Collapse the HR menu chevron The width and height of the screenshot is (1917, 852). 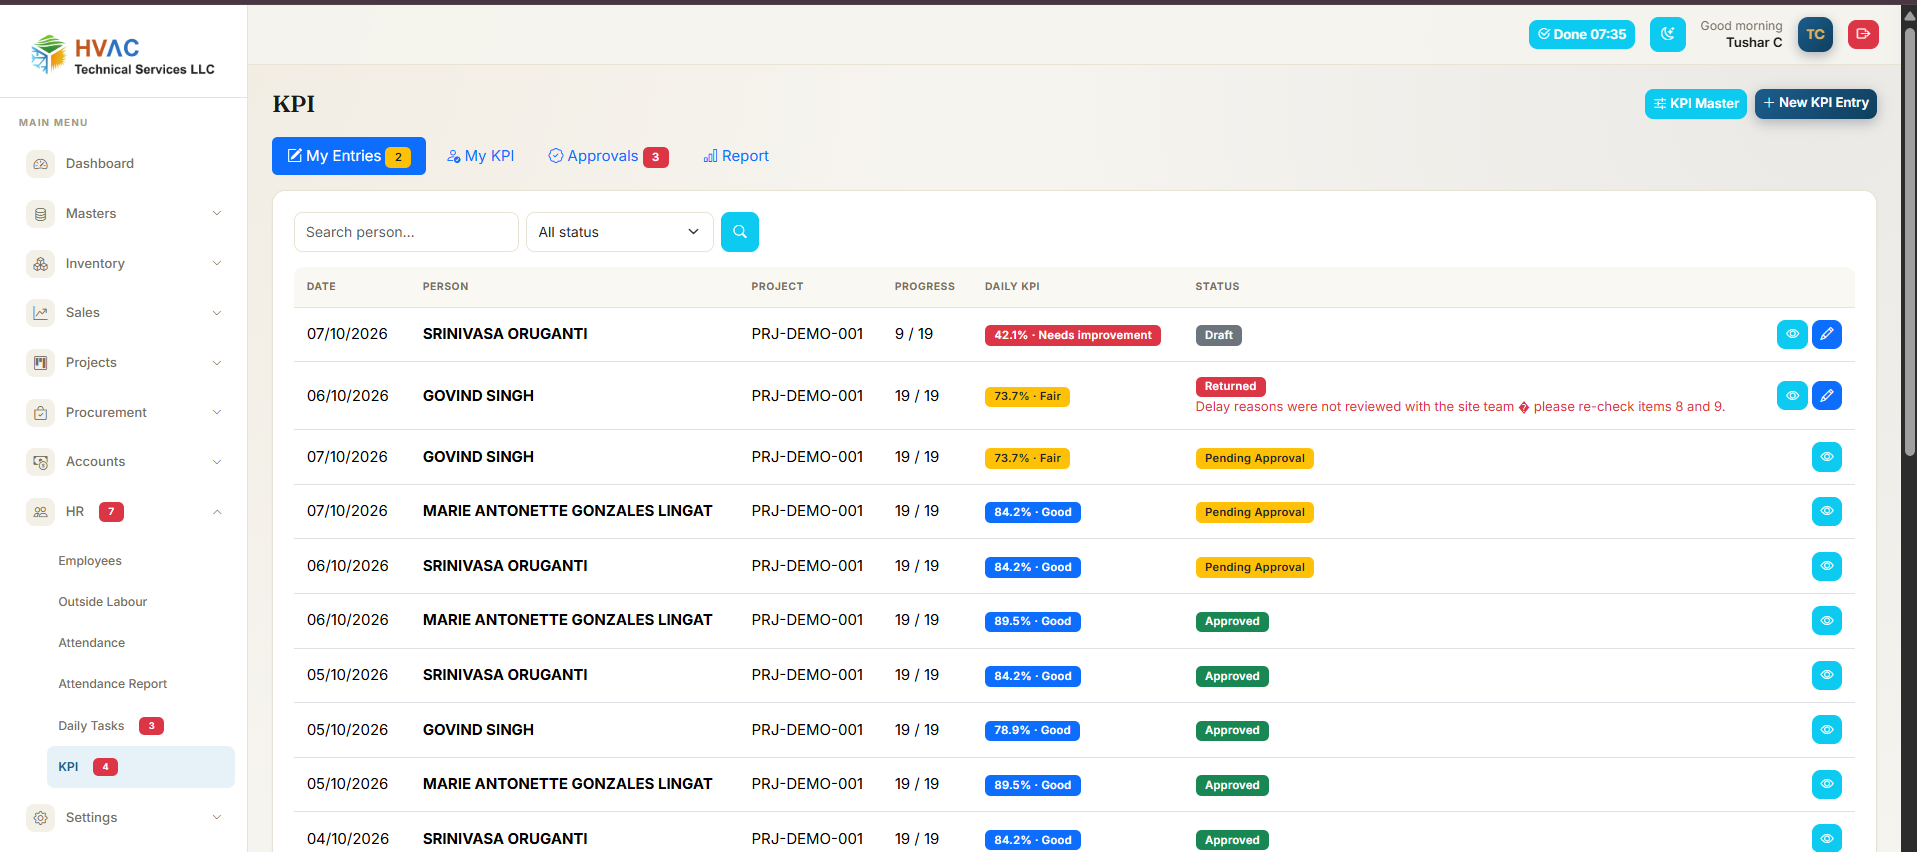point(217,512)
